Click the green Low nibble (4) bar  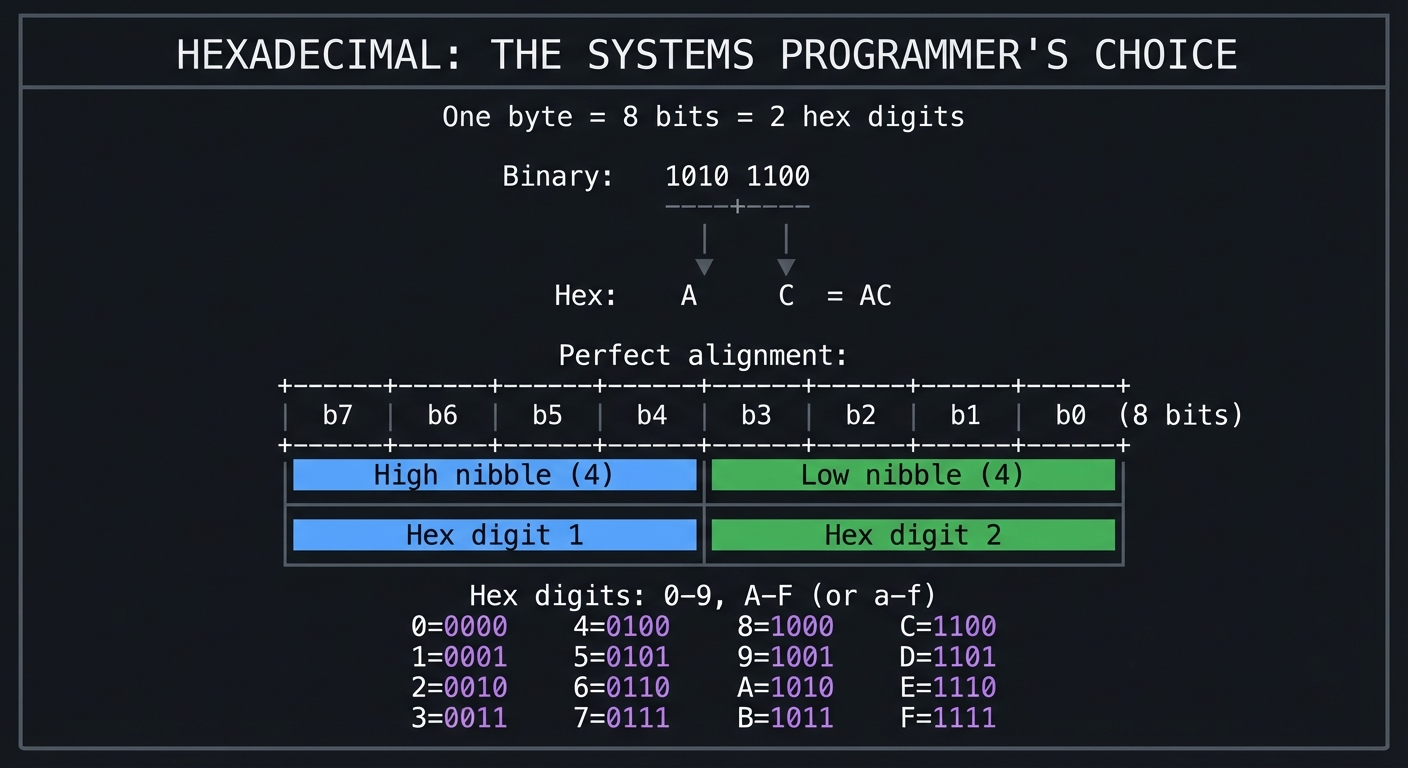(x=912, y=475)
